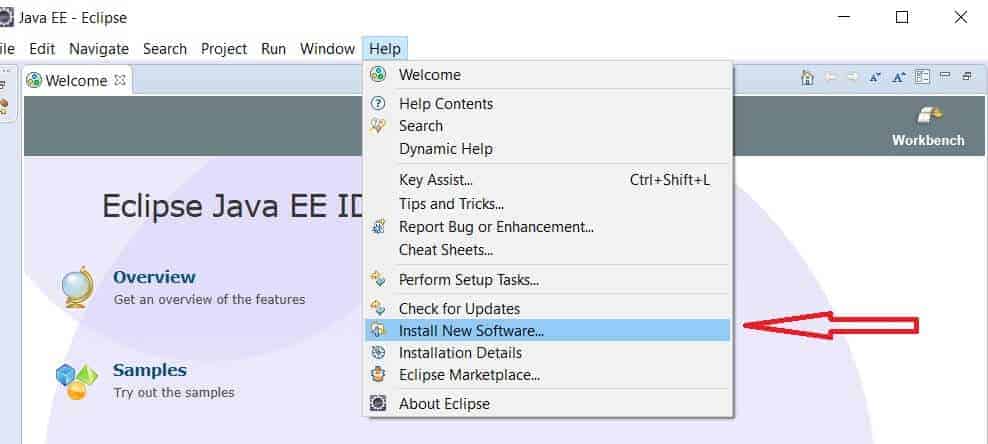Image resolution: width=988 pixels, height=444 pixels.
Task: Magnify font with the A-up icon
Action: coord(899,77)
